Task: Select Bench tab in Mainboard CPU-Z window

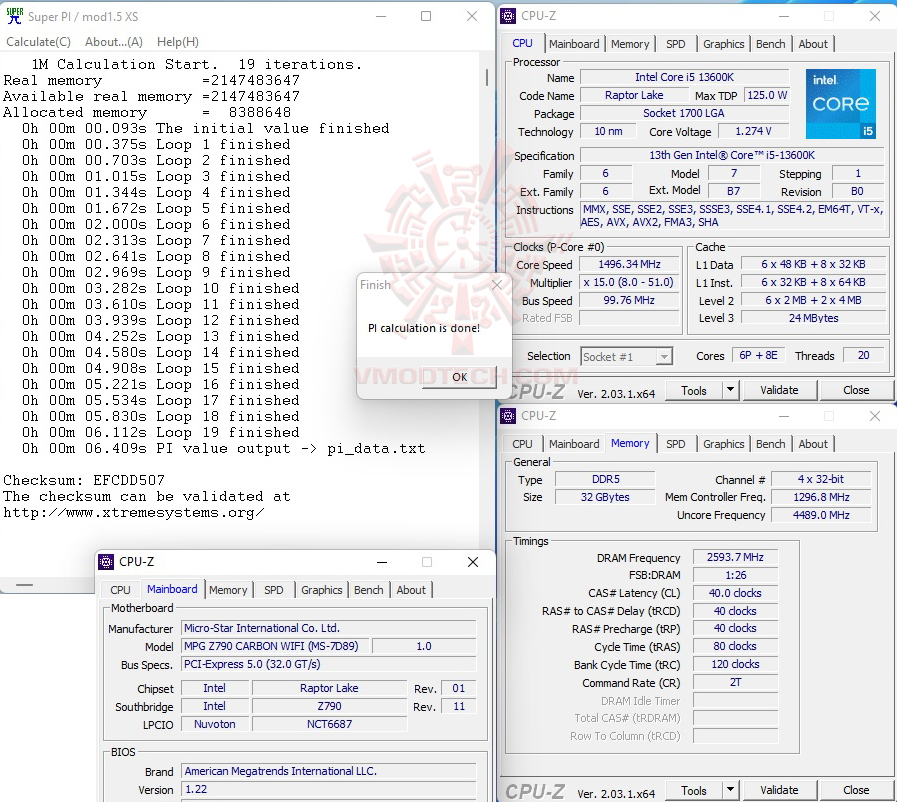Action: [x=368, y=590]
